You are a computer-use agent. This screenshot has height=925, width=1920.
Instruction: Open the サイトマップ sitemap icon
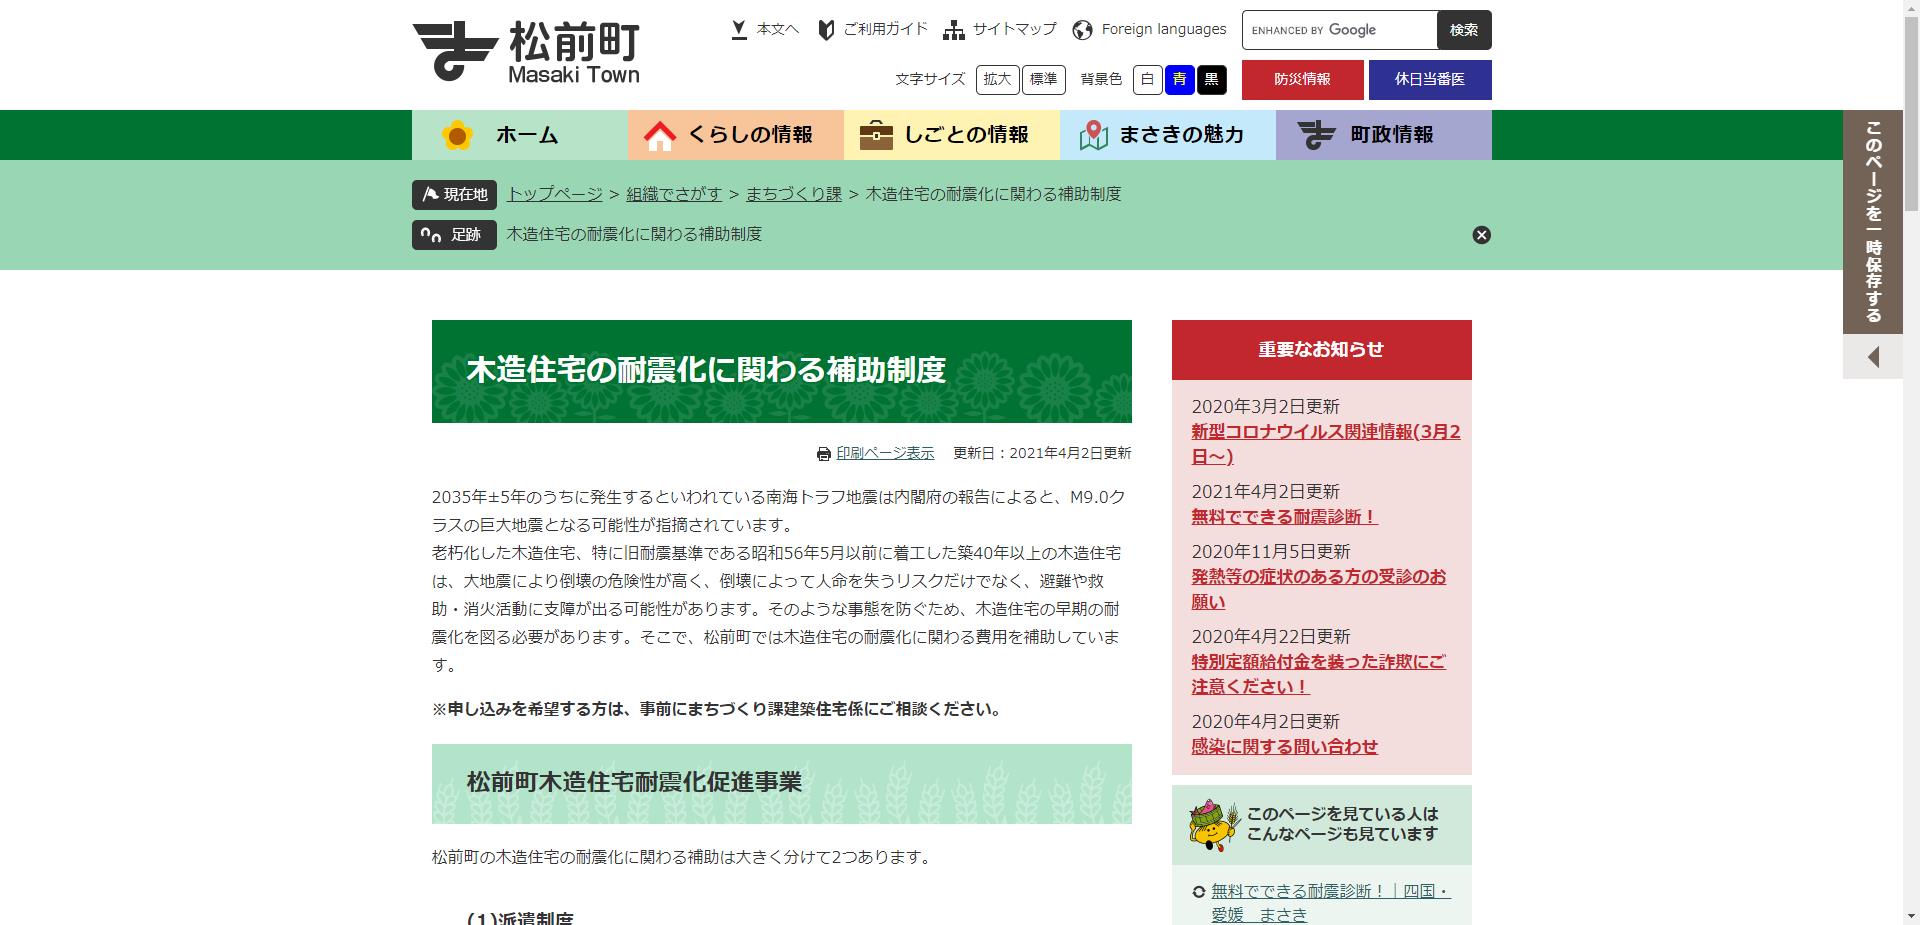click(953, 29)
